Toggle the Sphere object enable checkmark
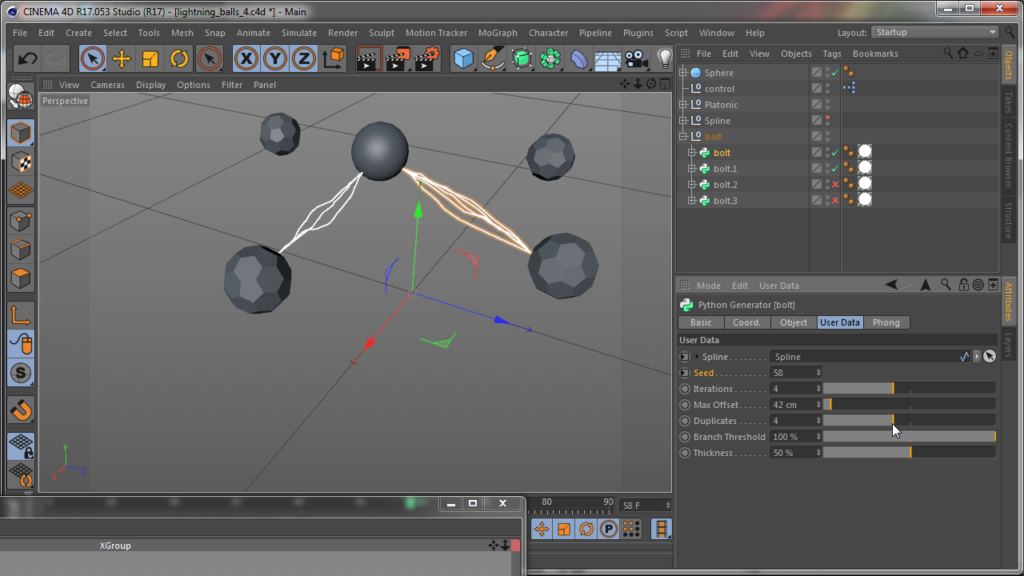 pyautogui.click(x=835, y=72)
